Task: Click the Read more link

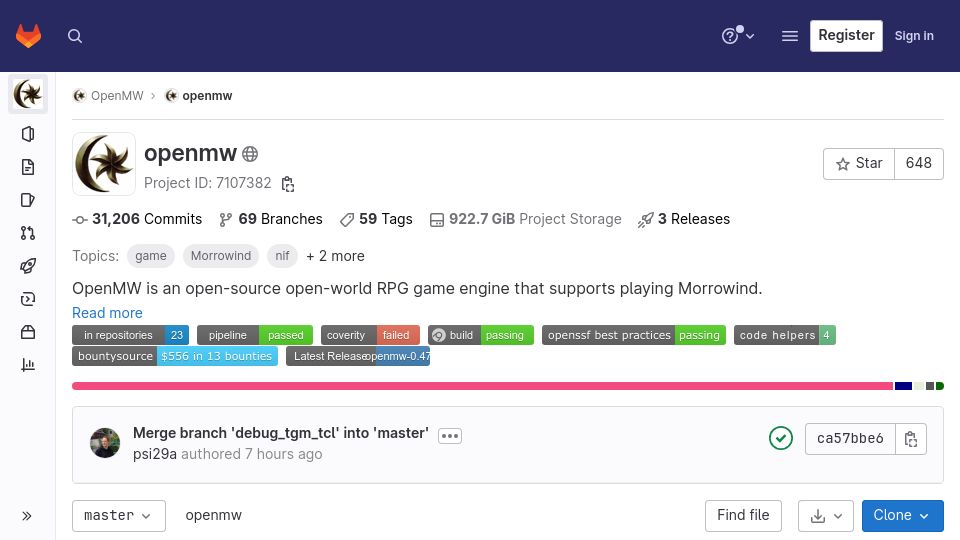Action: tap(107, 313)
